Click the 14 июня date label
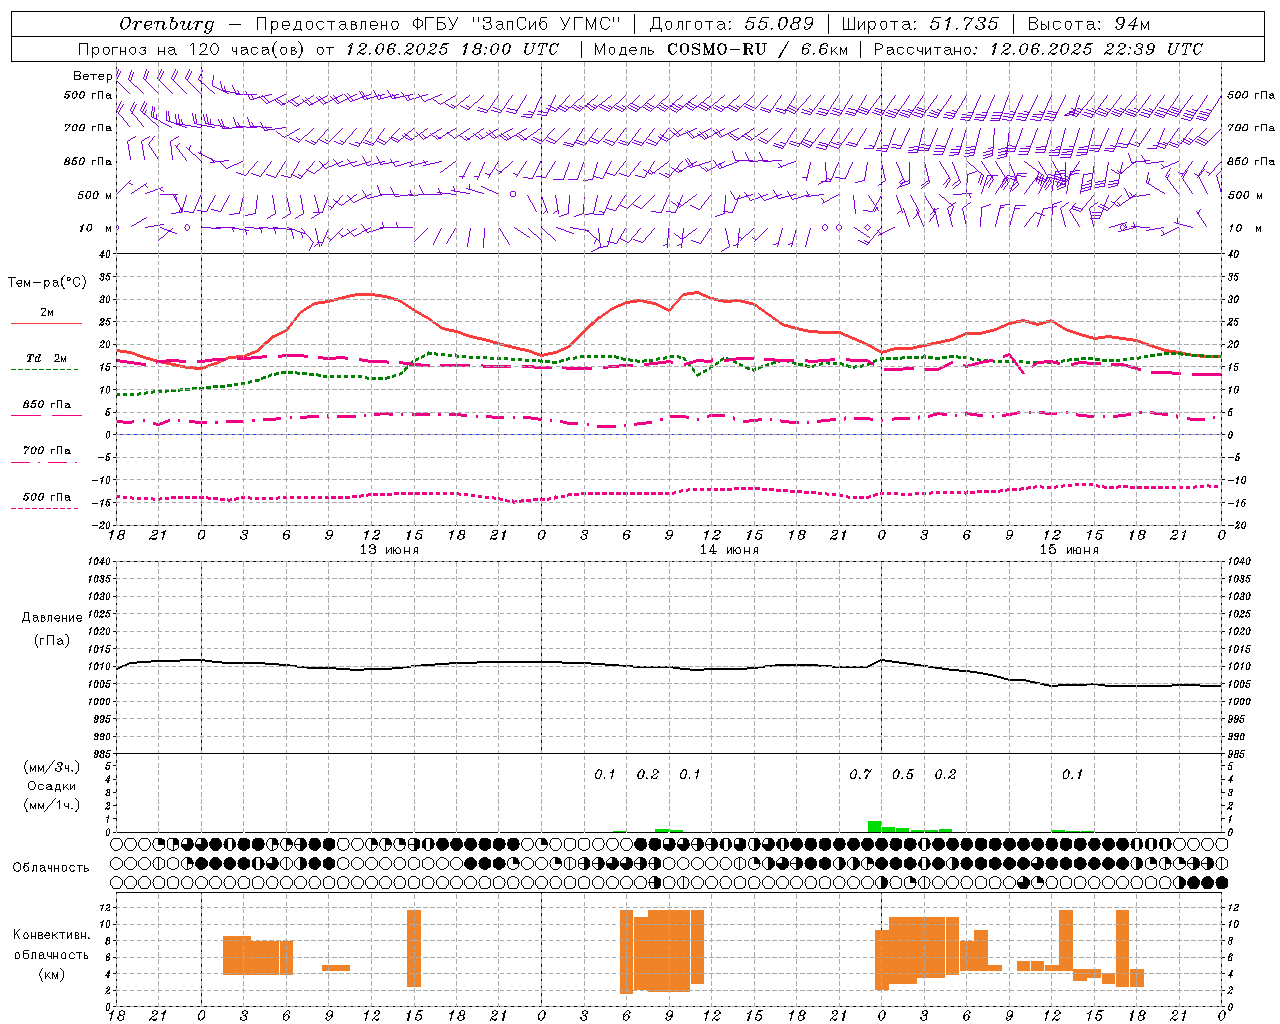This screenshot has height=1024, width=1280. click(729, 550)
